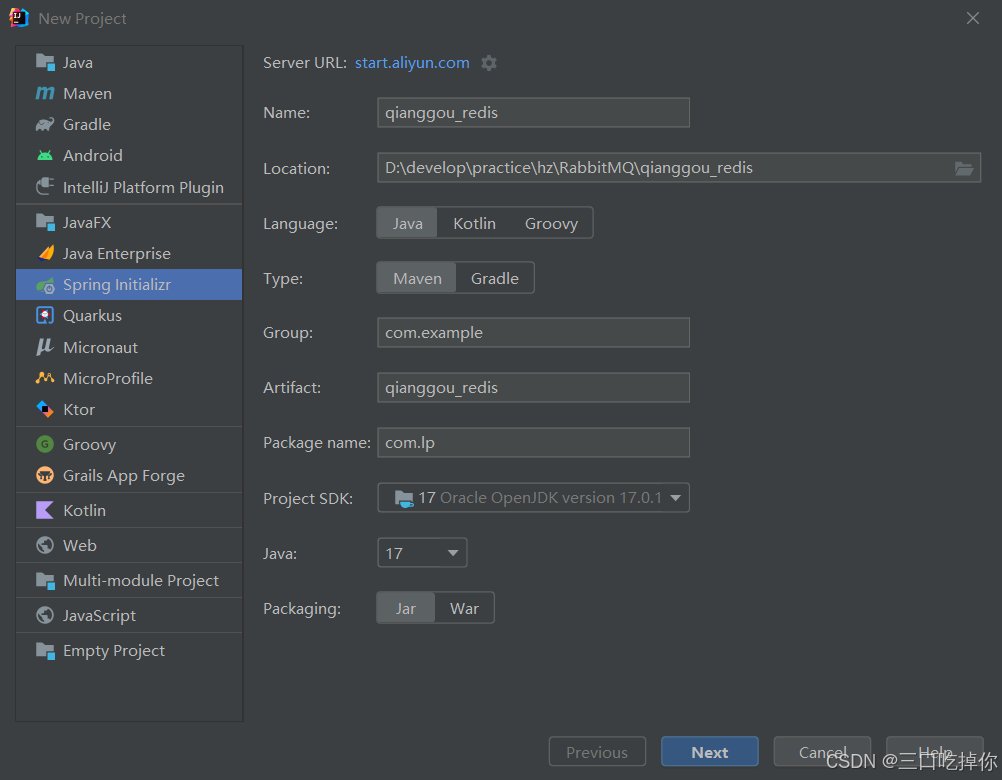1002x780 pixels.
Task: Close the New Project dialog
Action: pos(973,18)
